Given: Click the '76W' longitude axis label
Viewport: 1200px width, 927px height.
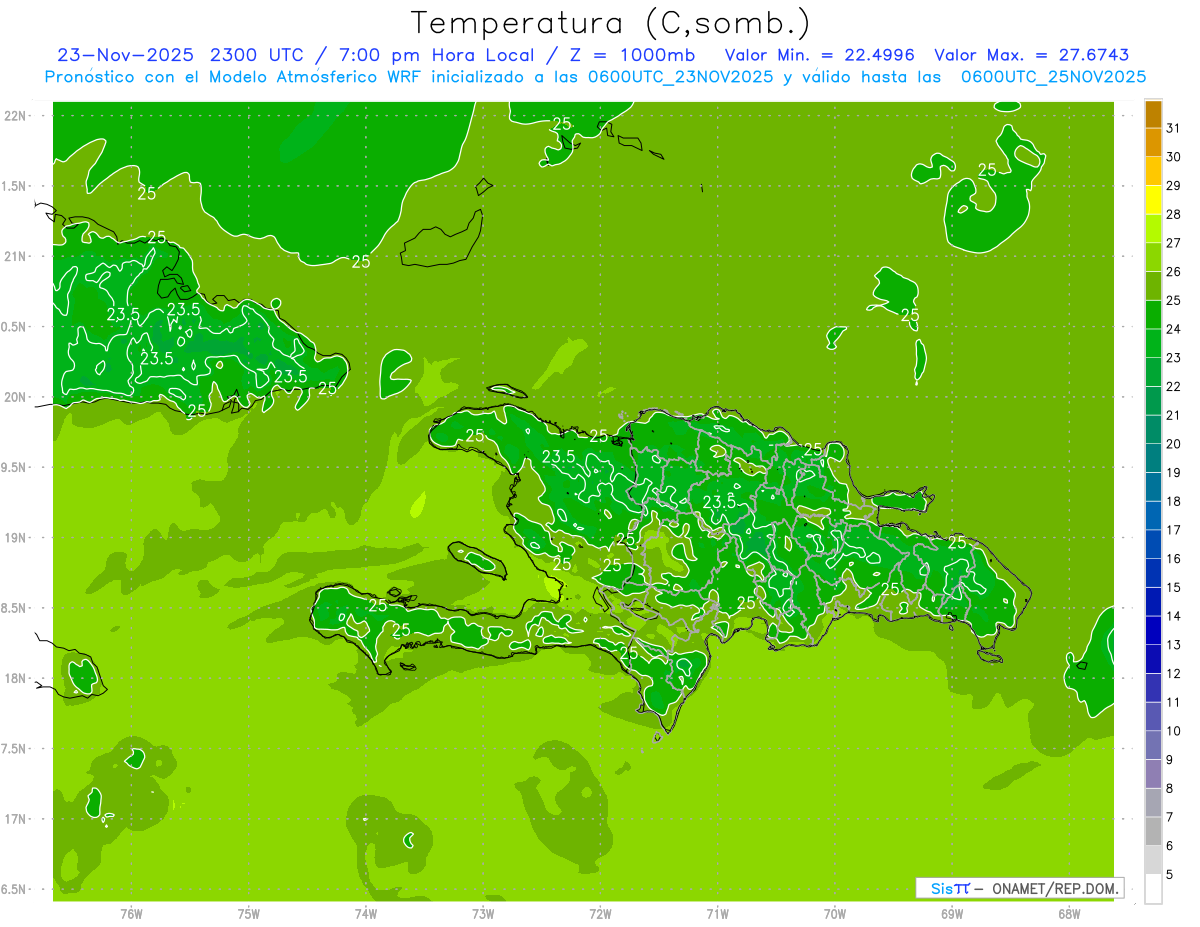Looking at the screenshot, I should click(131, 913).
